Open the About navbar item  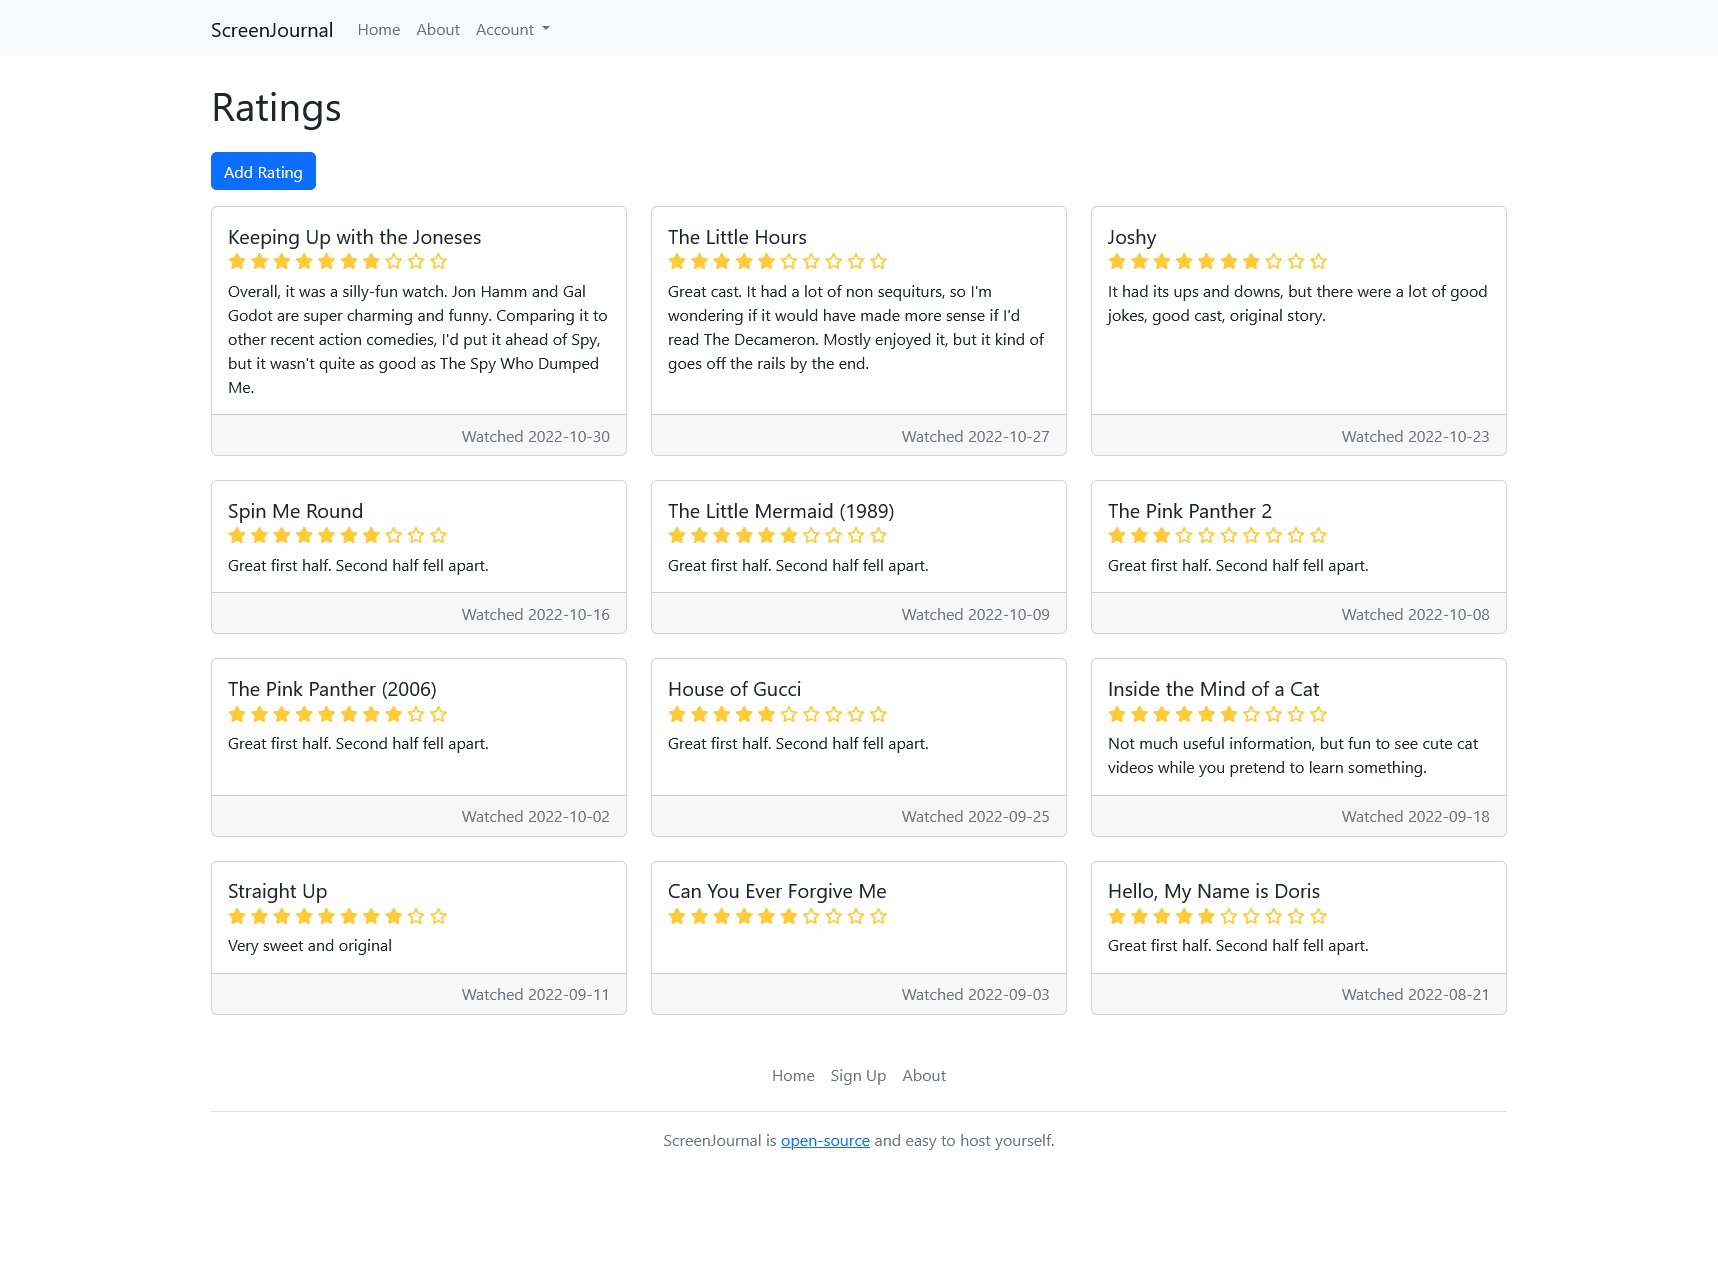[x=438, y=30]
